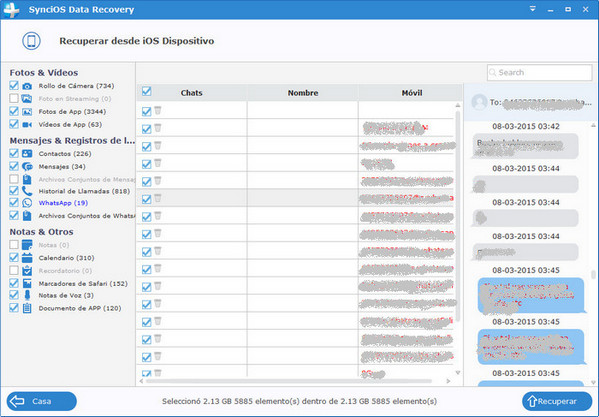Screen dimensions: 599x417
Task: Uncheck the Calendario checkbox
Action: click(14, 257)
